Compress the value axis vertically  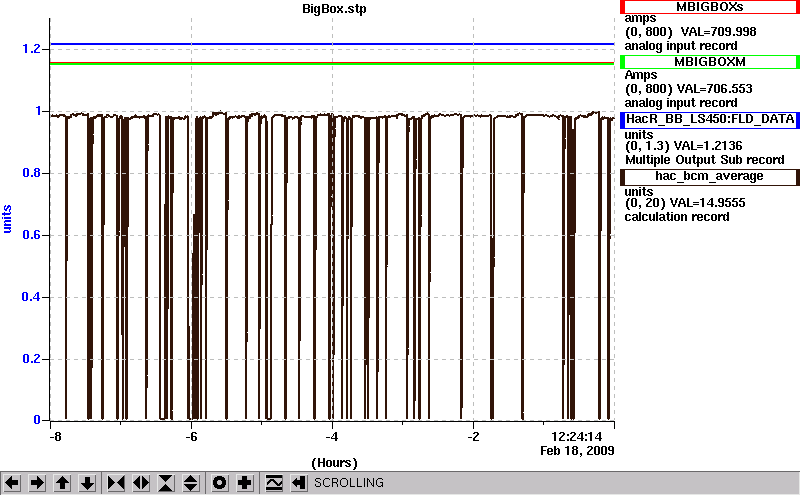click(166, 483)
